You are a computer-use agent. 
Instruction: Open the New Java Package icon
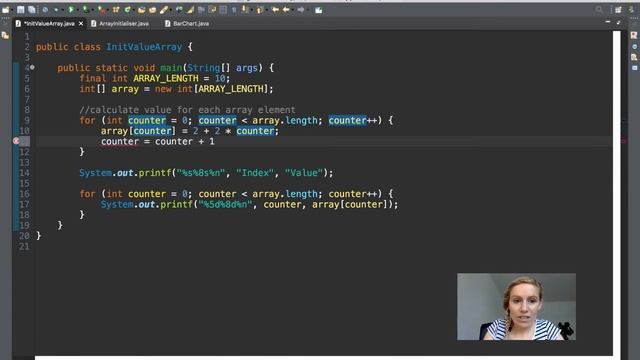[116, 9]
